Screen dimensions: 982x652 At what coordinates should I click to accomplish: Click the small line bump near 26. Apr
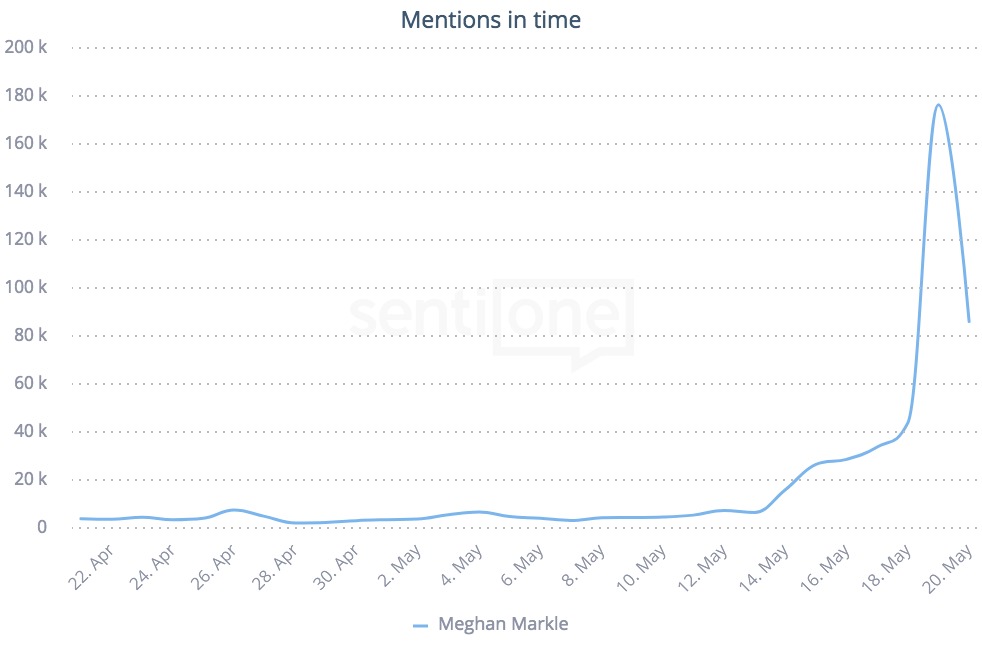point(234,510)
